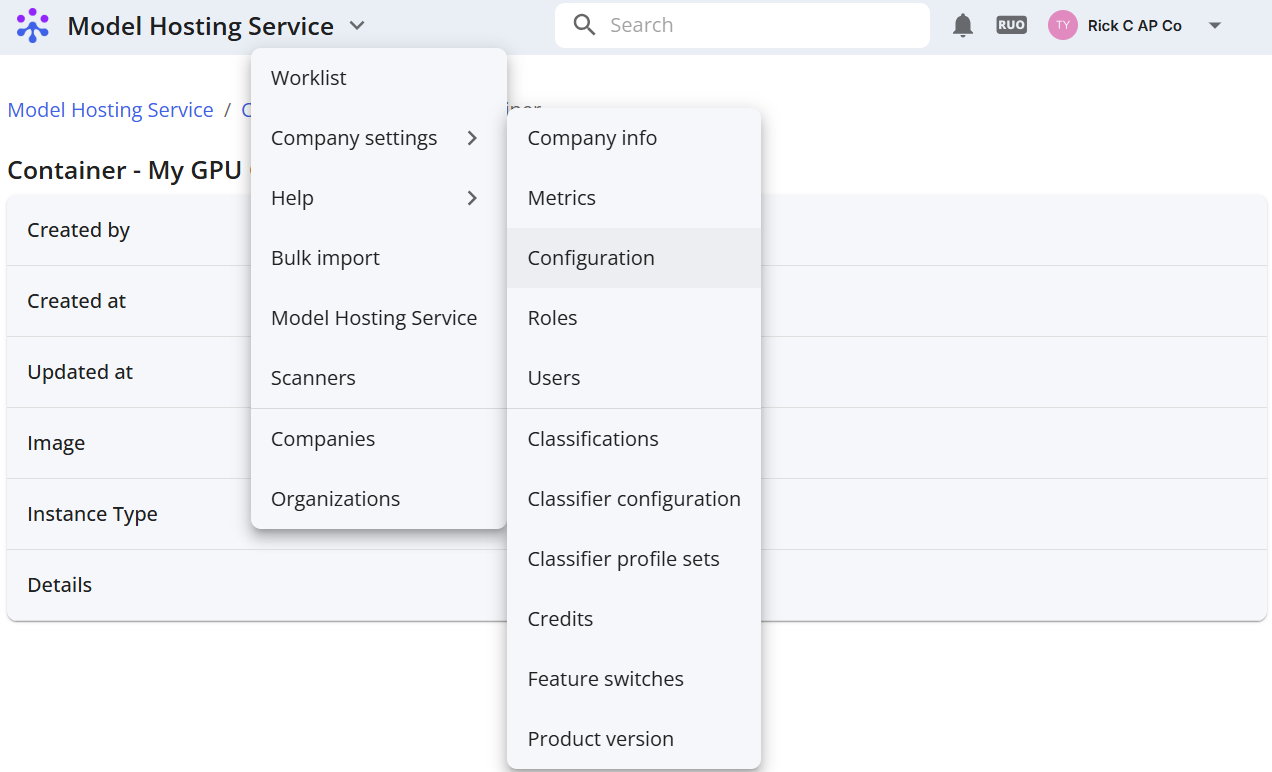The image size is (1272, 772).
Task: Open the notifications bell icon
Action: click(963, 26)
